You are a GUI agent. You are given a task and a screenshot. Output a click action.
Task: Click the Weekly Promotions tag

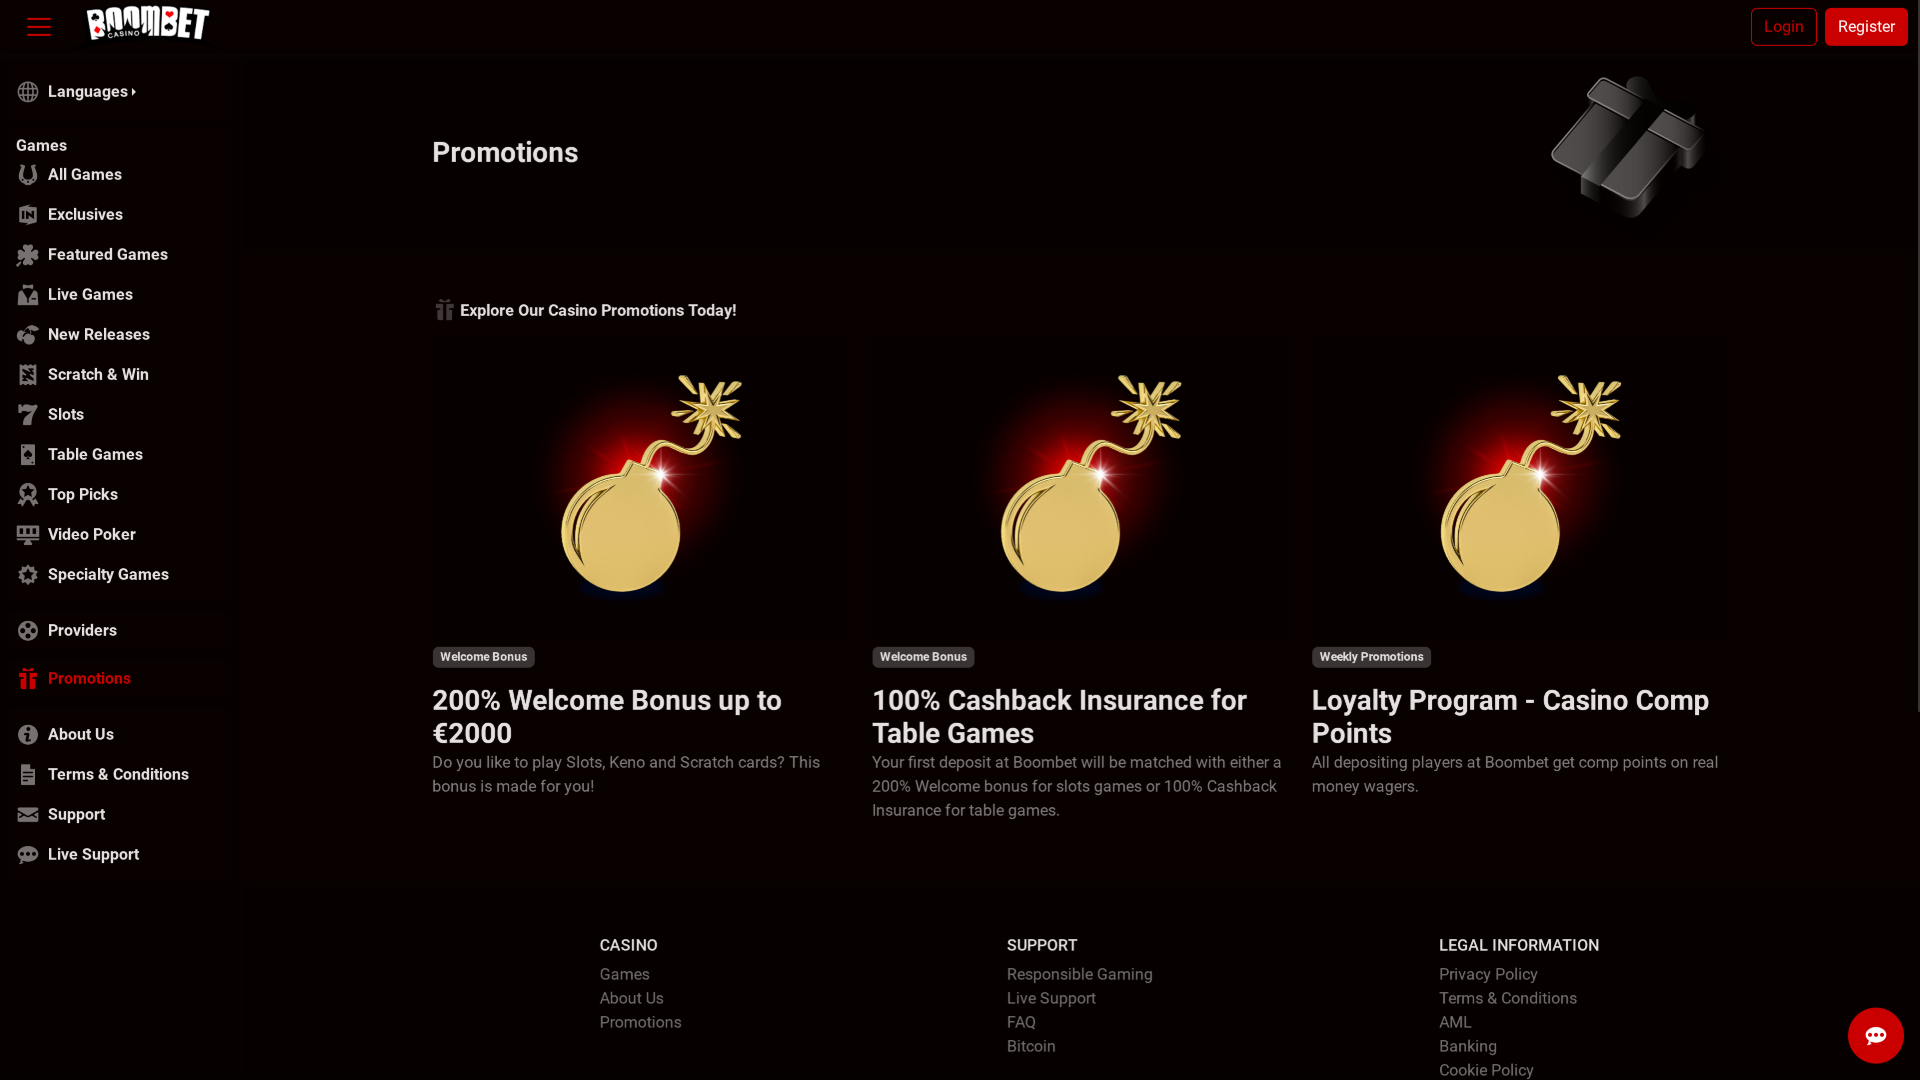pyautogui.click(x=1370, y=657)
